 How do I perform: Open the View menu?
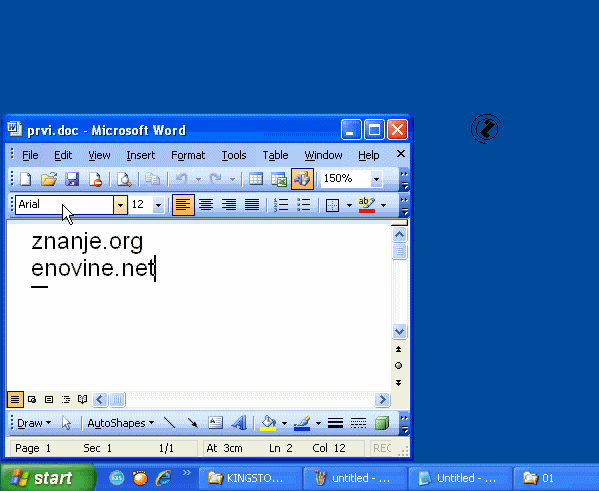(99, 155)
